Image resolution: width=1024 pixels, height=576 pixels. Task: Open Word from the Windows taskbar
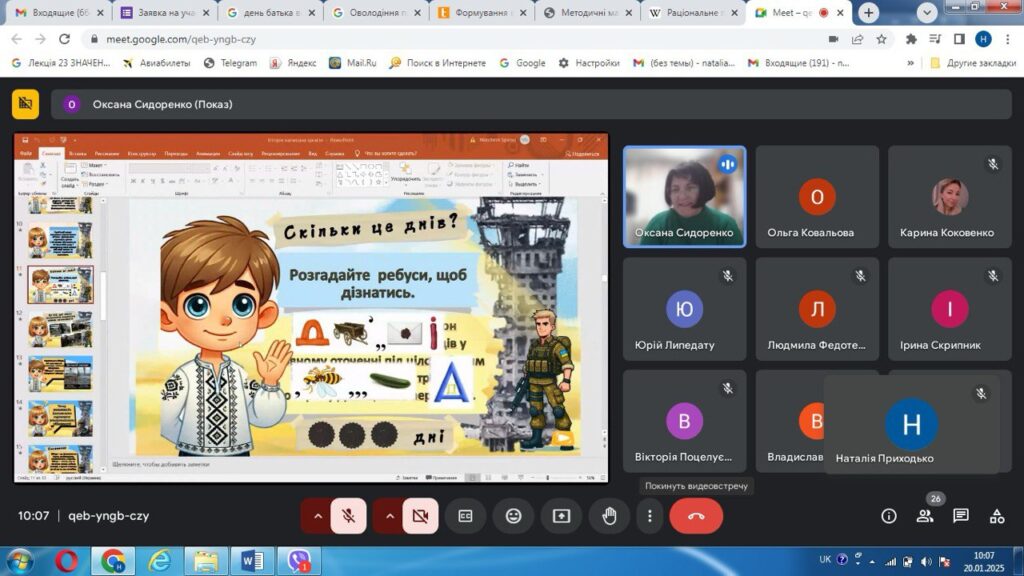(251, 560)
